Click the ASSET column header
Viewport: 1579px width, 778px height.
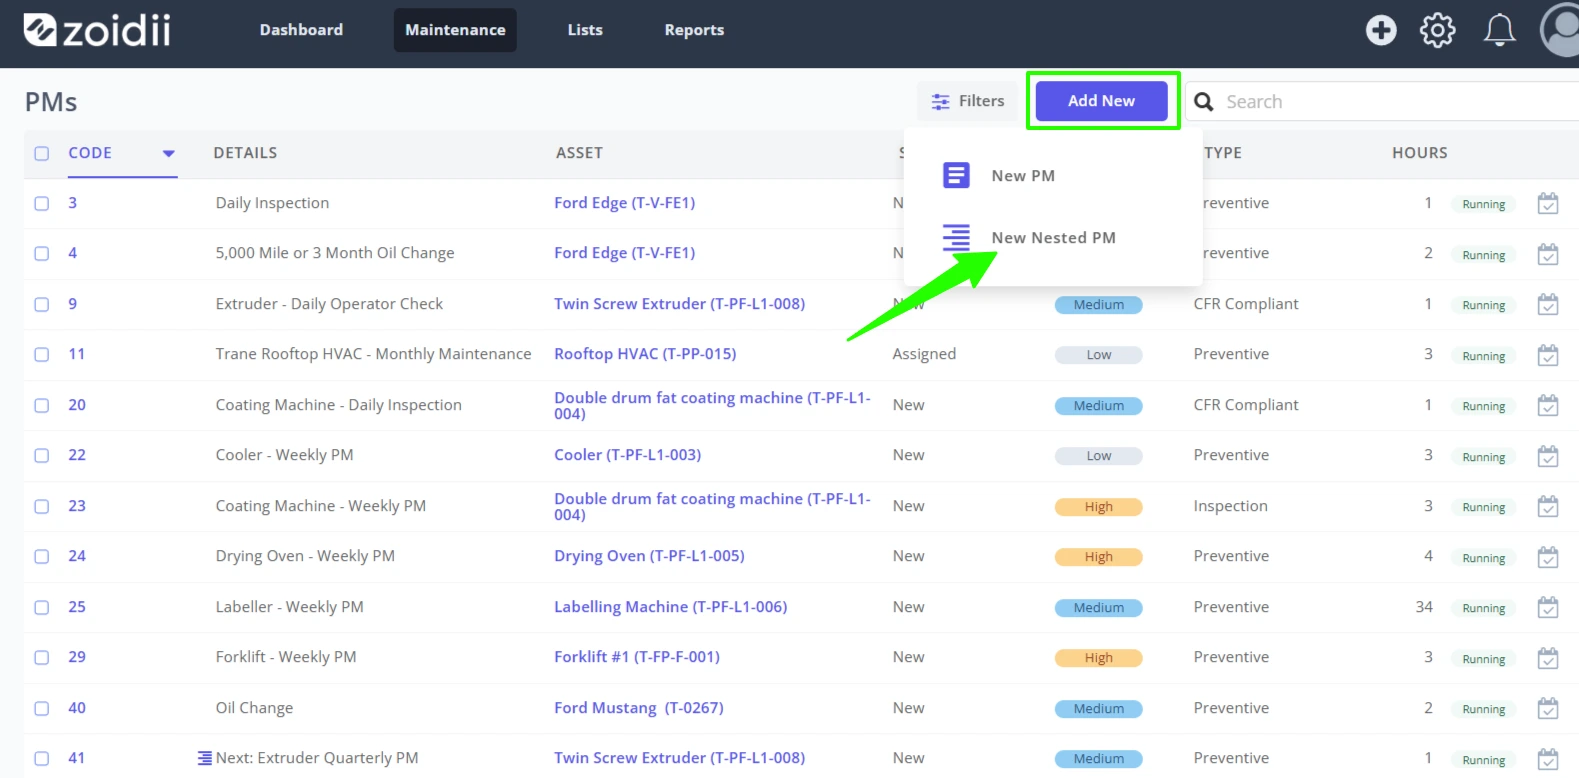(579, 153)
